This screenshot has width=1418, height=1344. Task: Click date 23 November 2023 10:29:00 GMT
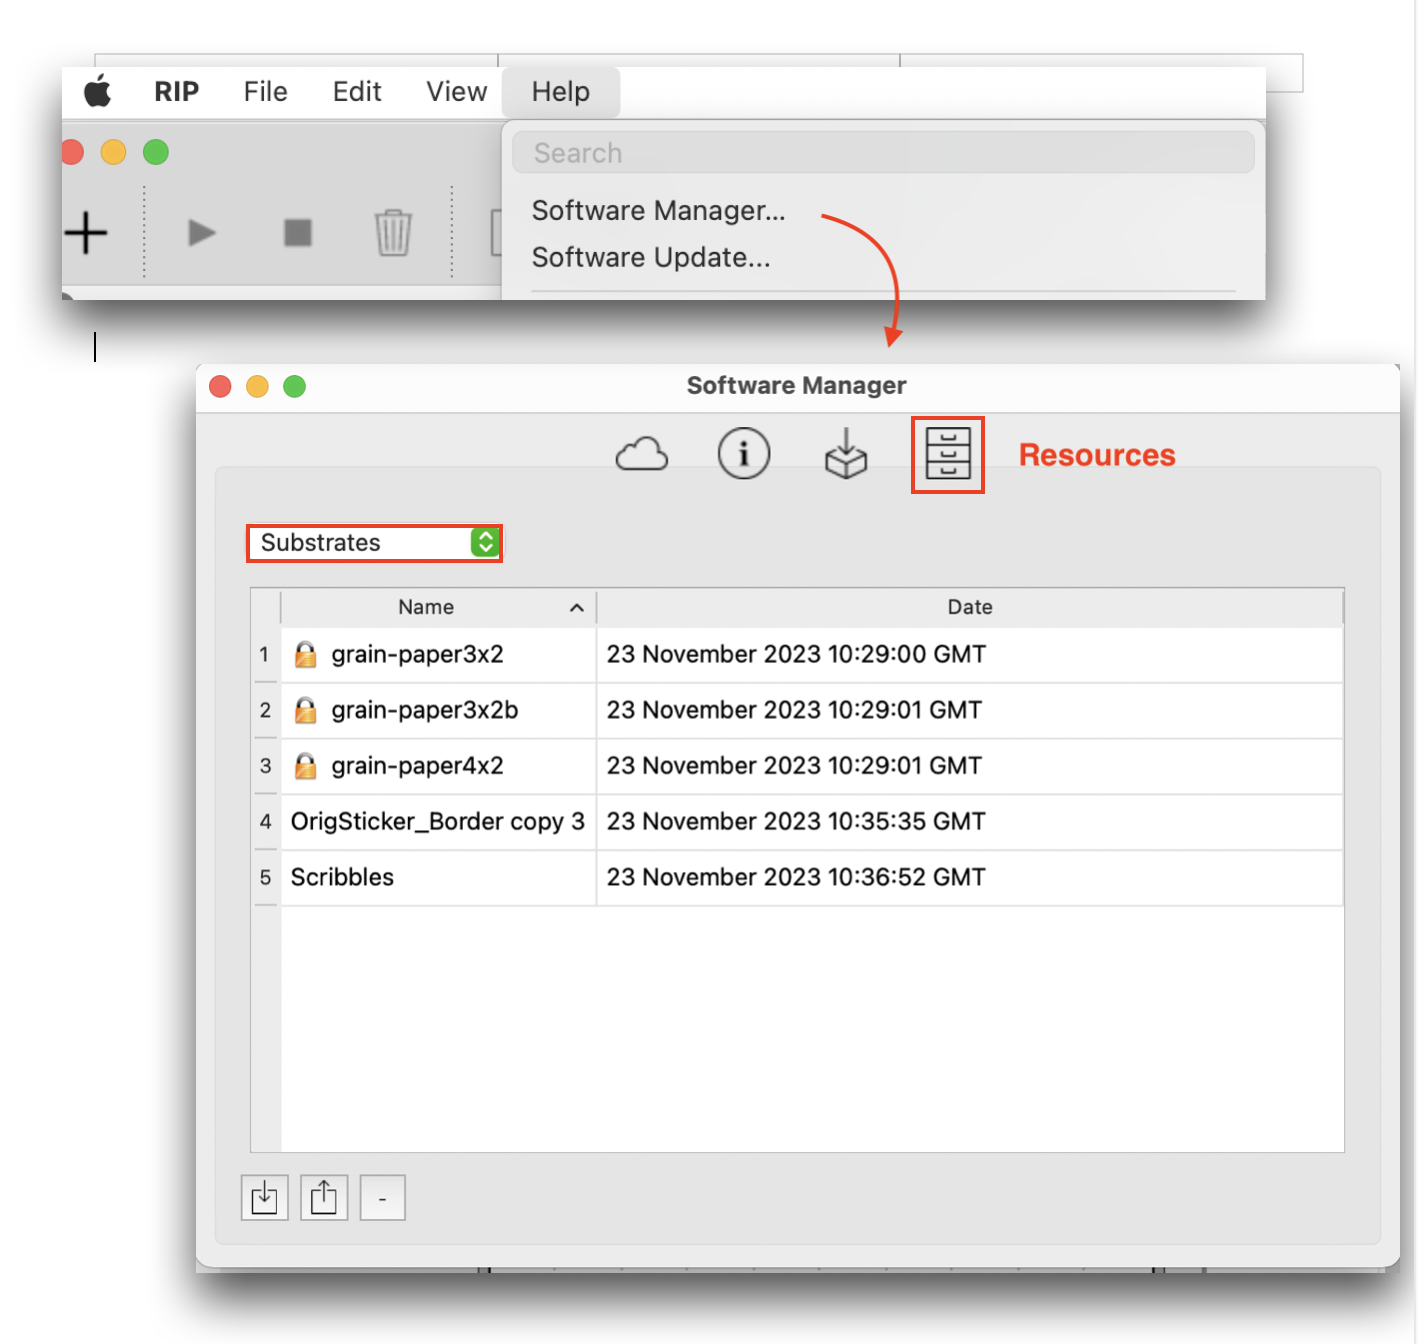tap(796, 655)
